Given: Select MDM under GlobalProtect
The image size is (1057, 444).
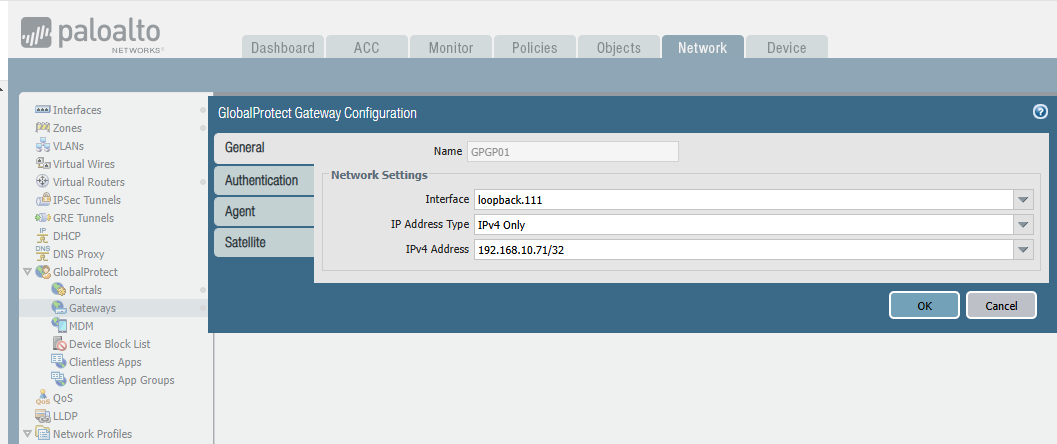Looking at the screenshot, I should tap(82, 325).
